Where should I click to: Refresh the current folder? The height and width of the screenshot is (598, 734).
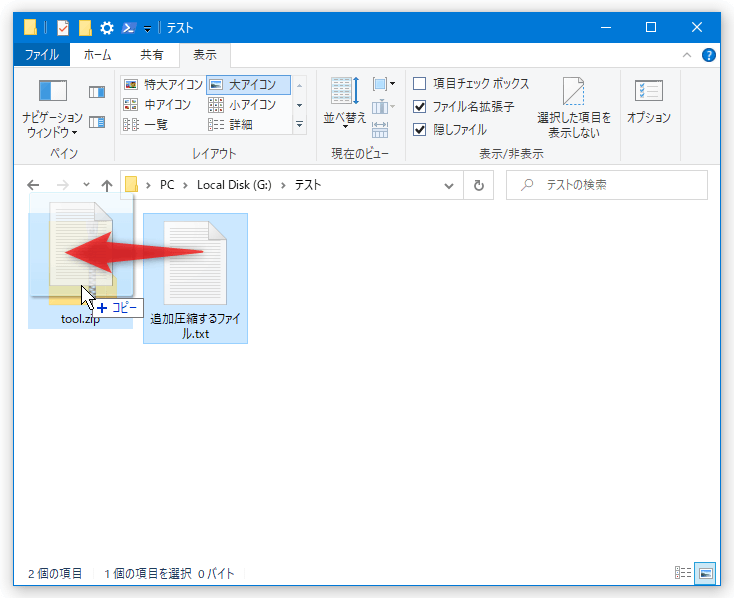click(x=478, y=186)
